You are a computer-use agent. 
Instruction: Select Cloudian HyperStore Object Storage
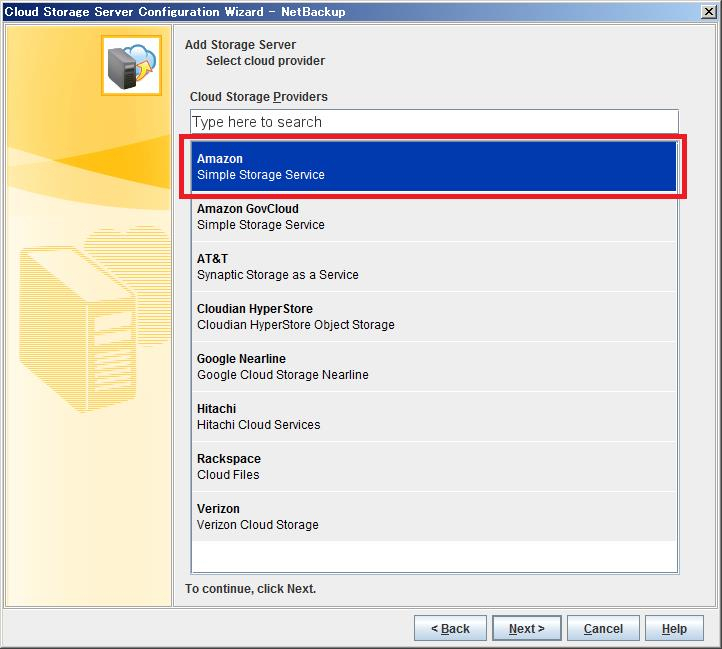pyautogui.click(x=434, y=316)
